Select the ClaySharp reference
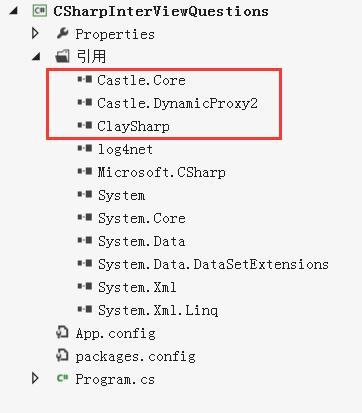Image resolution: width=362 pixels, height=413 pixels. (x=133, y=126)
